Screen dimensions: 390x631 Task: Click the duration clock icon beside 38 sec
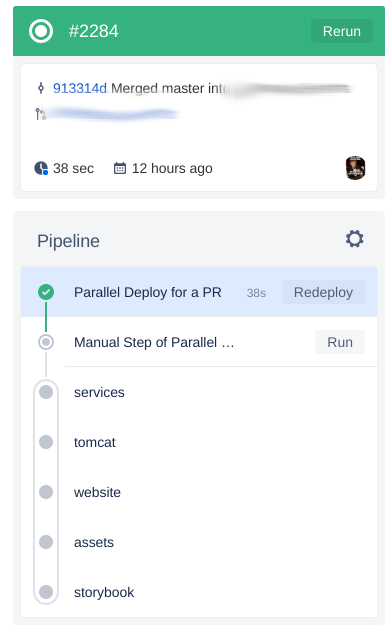(41, 168)
